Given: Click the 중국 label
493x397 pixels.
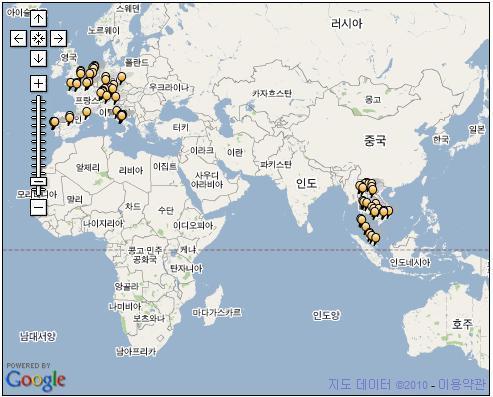Looking at the screenshot, I should tap(375, 141).
